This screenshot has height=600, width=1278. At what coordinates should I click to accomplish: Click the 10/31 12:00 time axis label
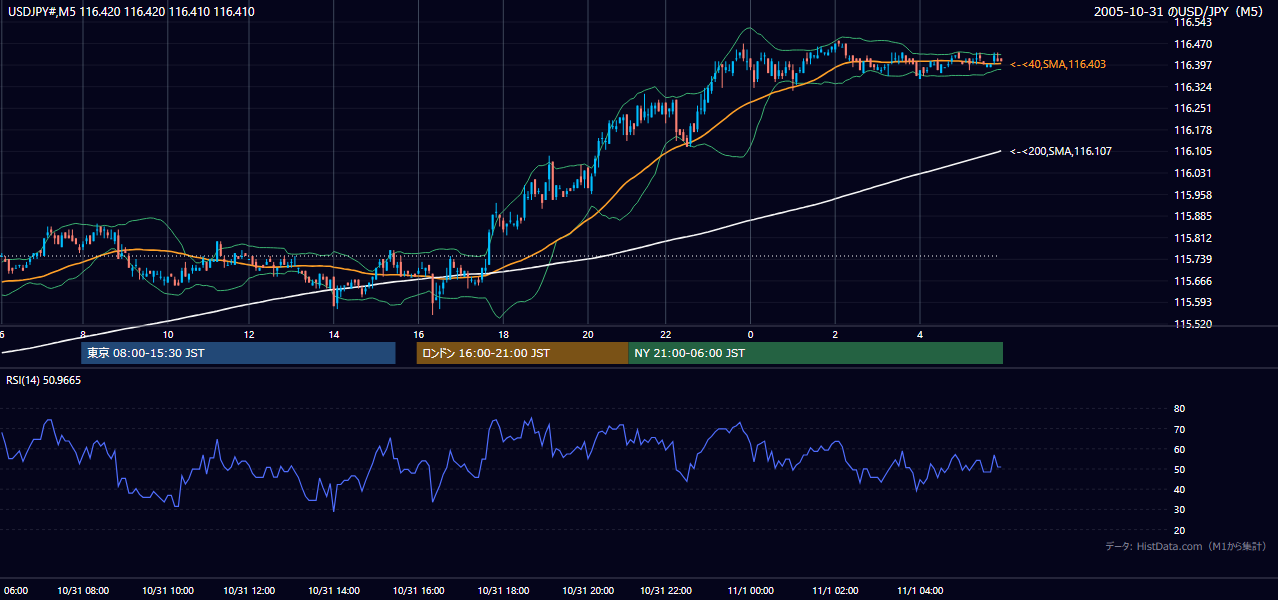pyautogui.click(x=250, y=590)
